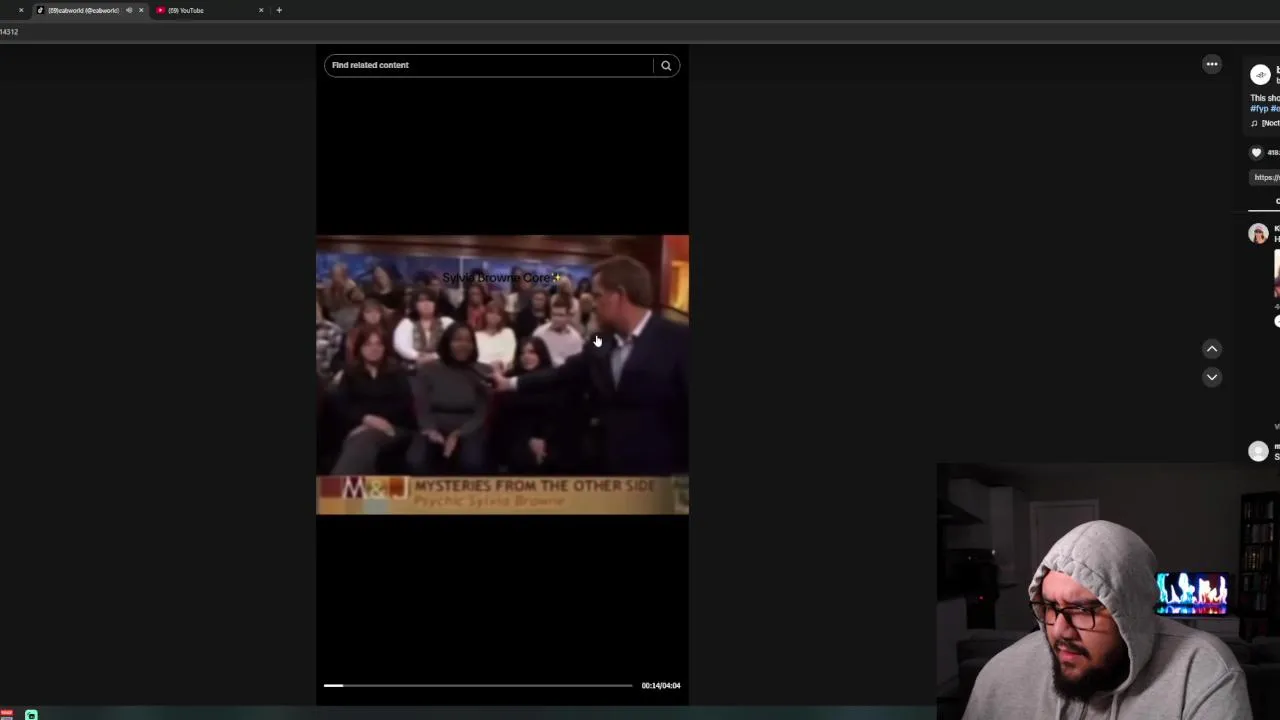Open a new browser tab with plus
The height and width of the screenshot is (720, 1280).
(x=279, y=10)
